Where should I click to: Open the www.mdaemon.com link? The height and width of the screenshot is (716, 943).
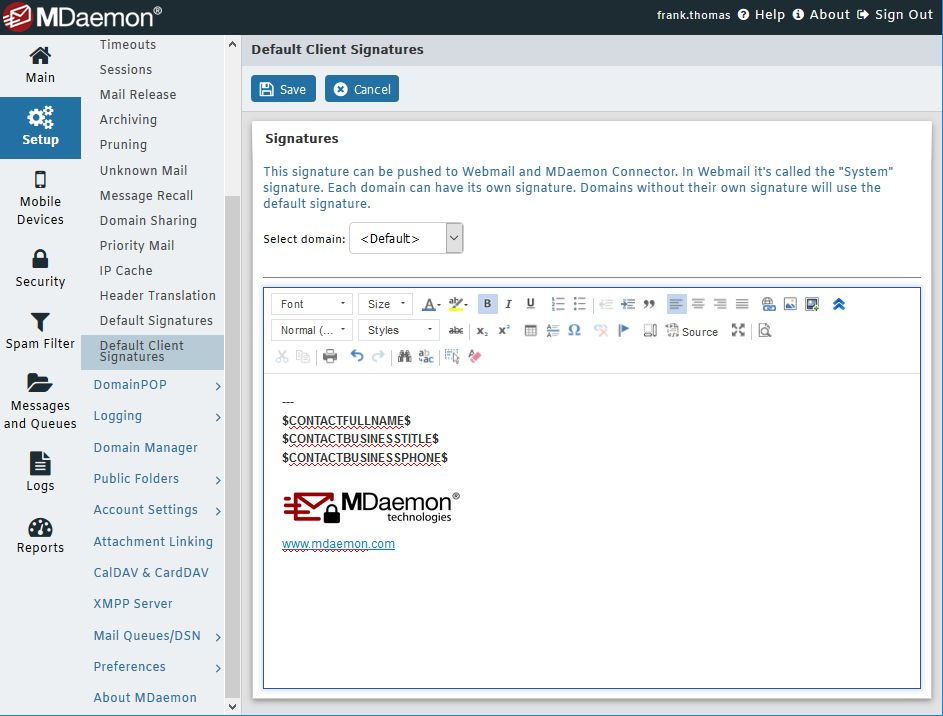click(x=338, y=544)
